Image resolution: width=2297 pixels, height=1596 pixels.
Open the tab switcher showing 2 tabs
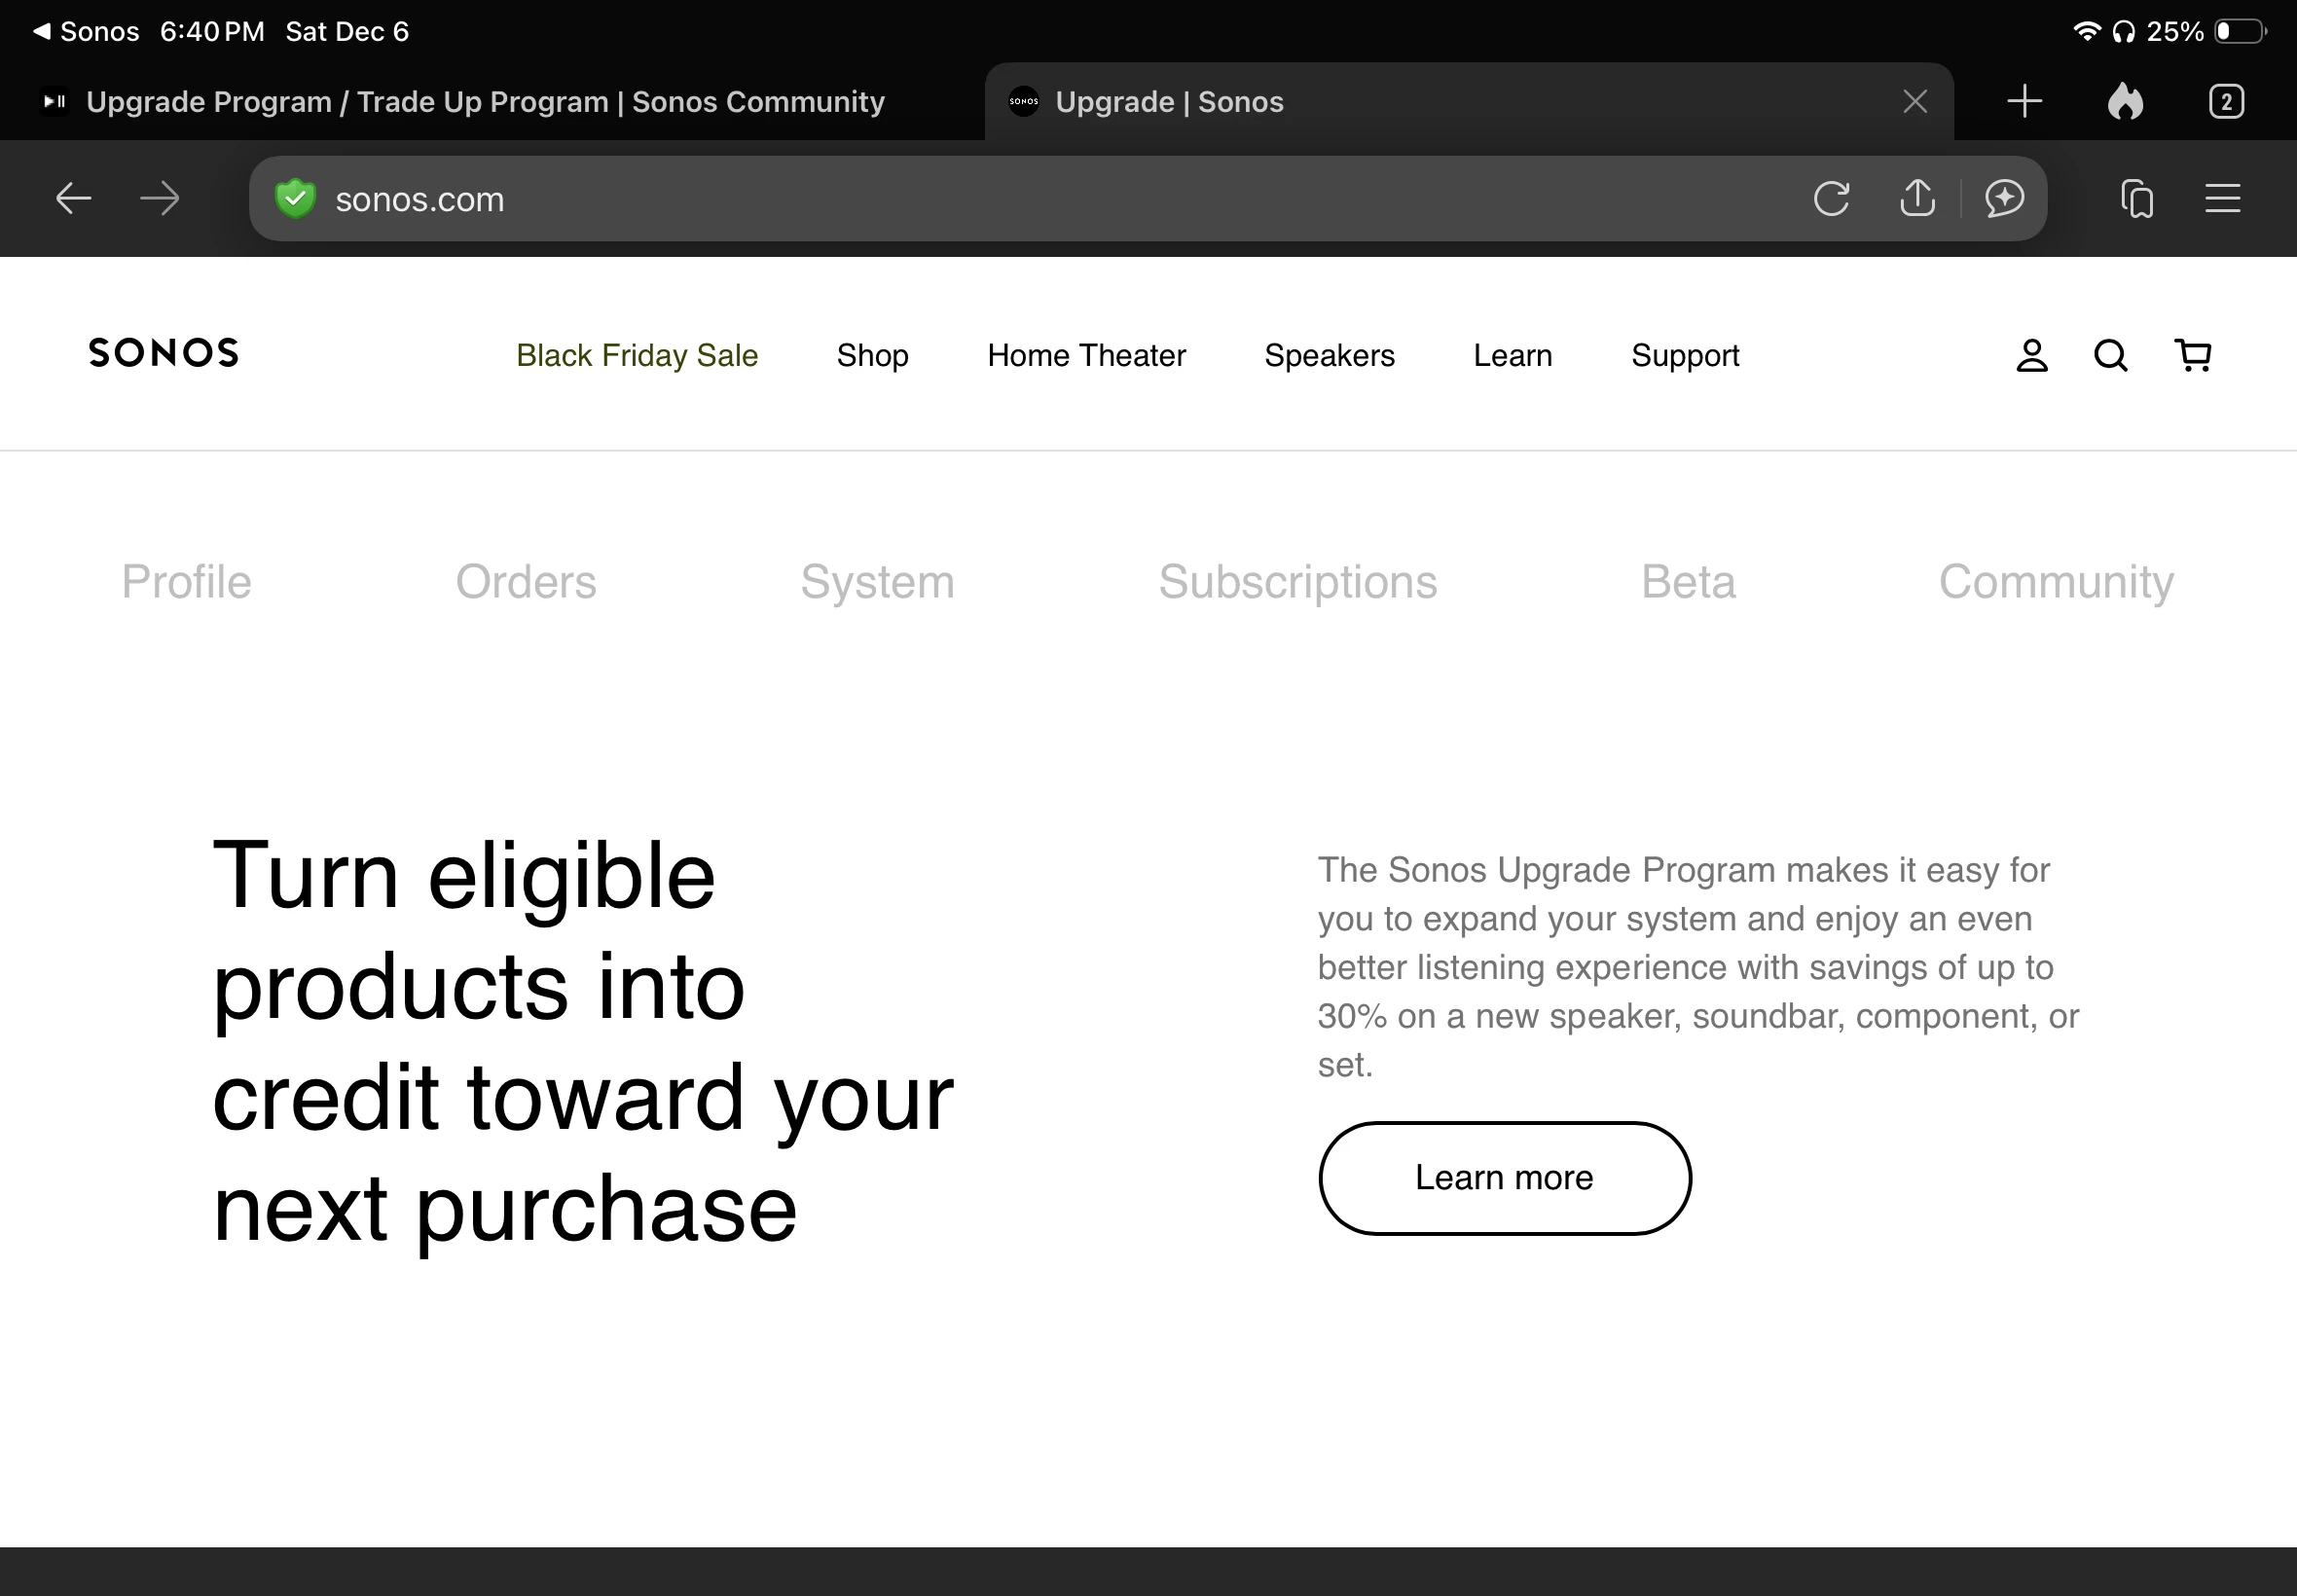point(2226,101)
